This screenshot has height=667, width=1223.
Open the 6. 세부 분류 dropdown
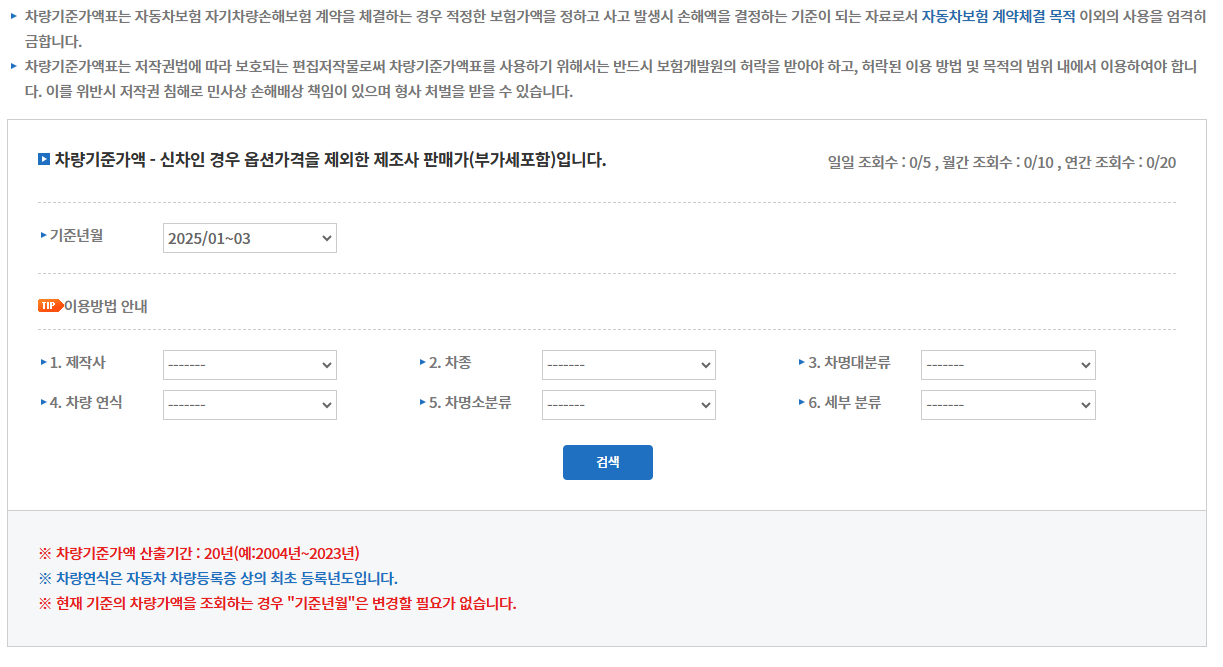pyautogui.click(x=1008, y=405)
